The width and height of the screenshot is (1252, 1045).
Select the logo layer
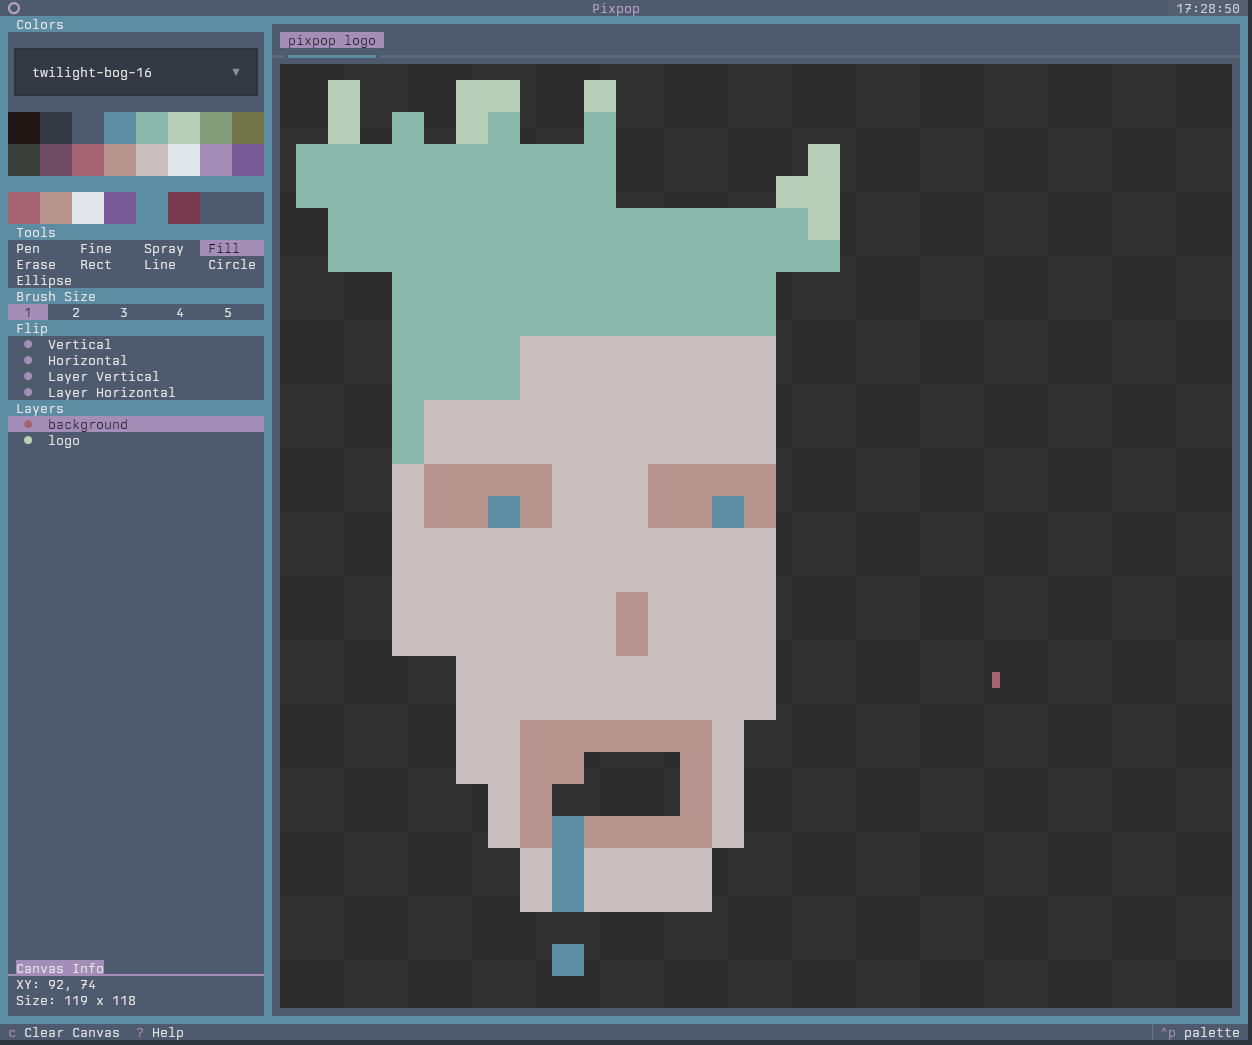[136, 440]
